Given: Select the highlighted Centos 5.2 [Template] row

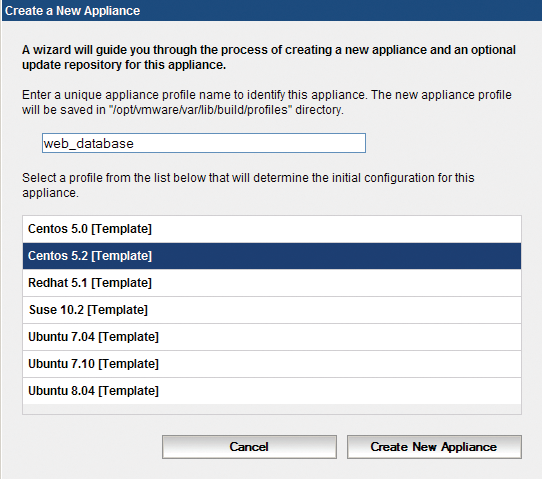Looking at the screenshot, I should tap(272, 256).
